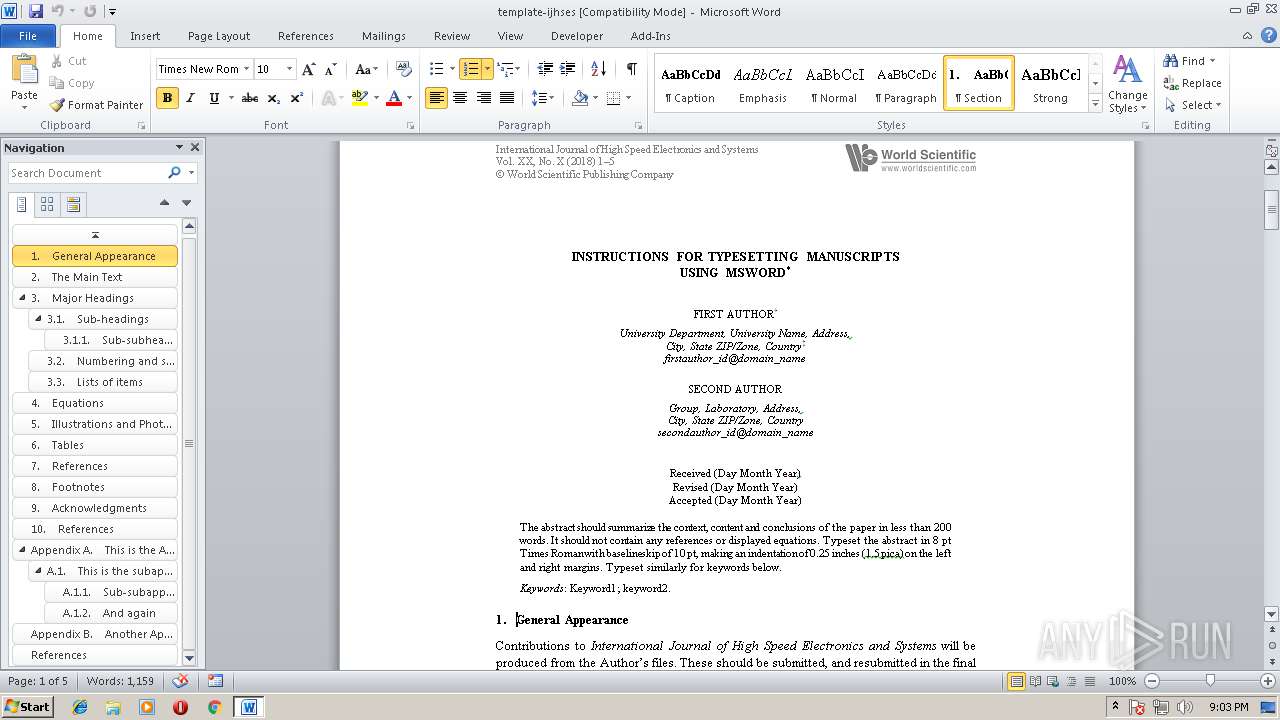Open Change Styles menu
This screenshot has height=720, width=1280.
(x=1127, y=84)
